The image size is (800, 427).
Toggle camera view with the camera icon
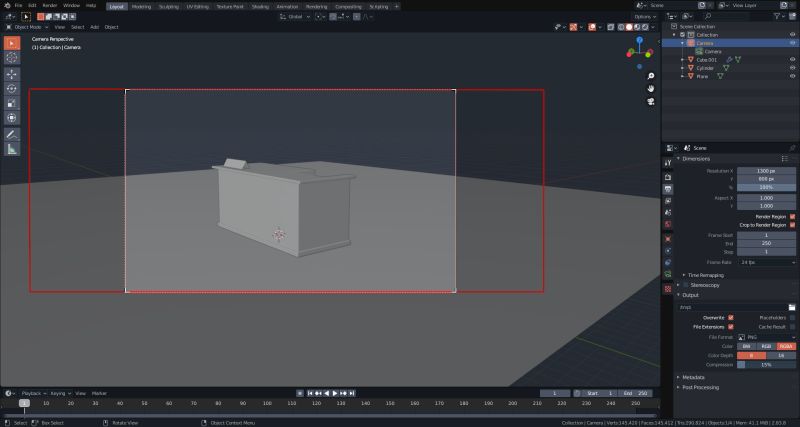(651, 102)
